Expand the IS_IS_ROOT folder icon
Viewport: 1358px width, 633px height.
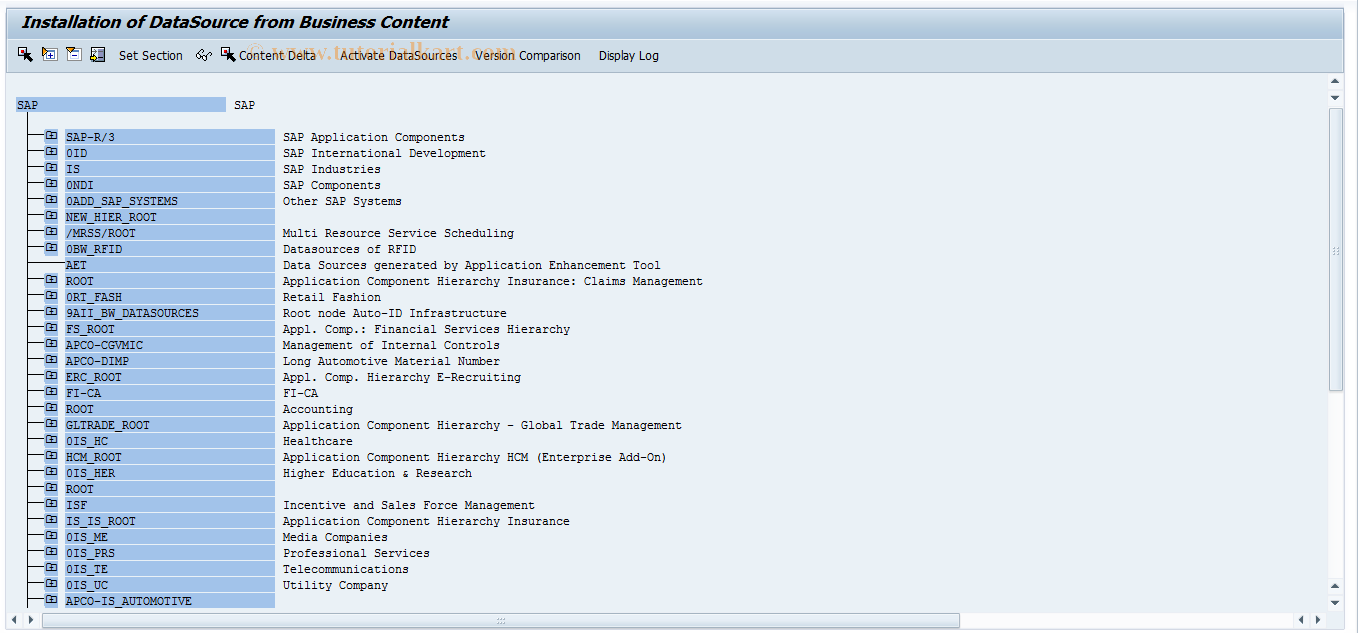(51, 520)
